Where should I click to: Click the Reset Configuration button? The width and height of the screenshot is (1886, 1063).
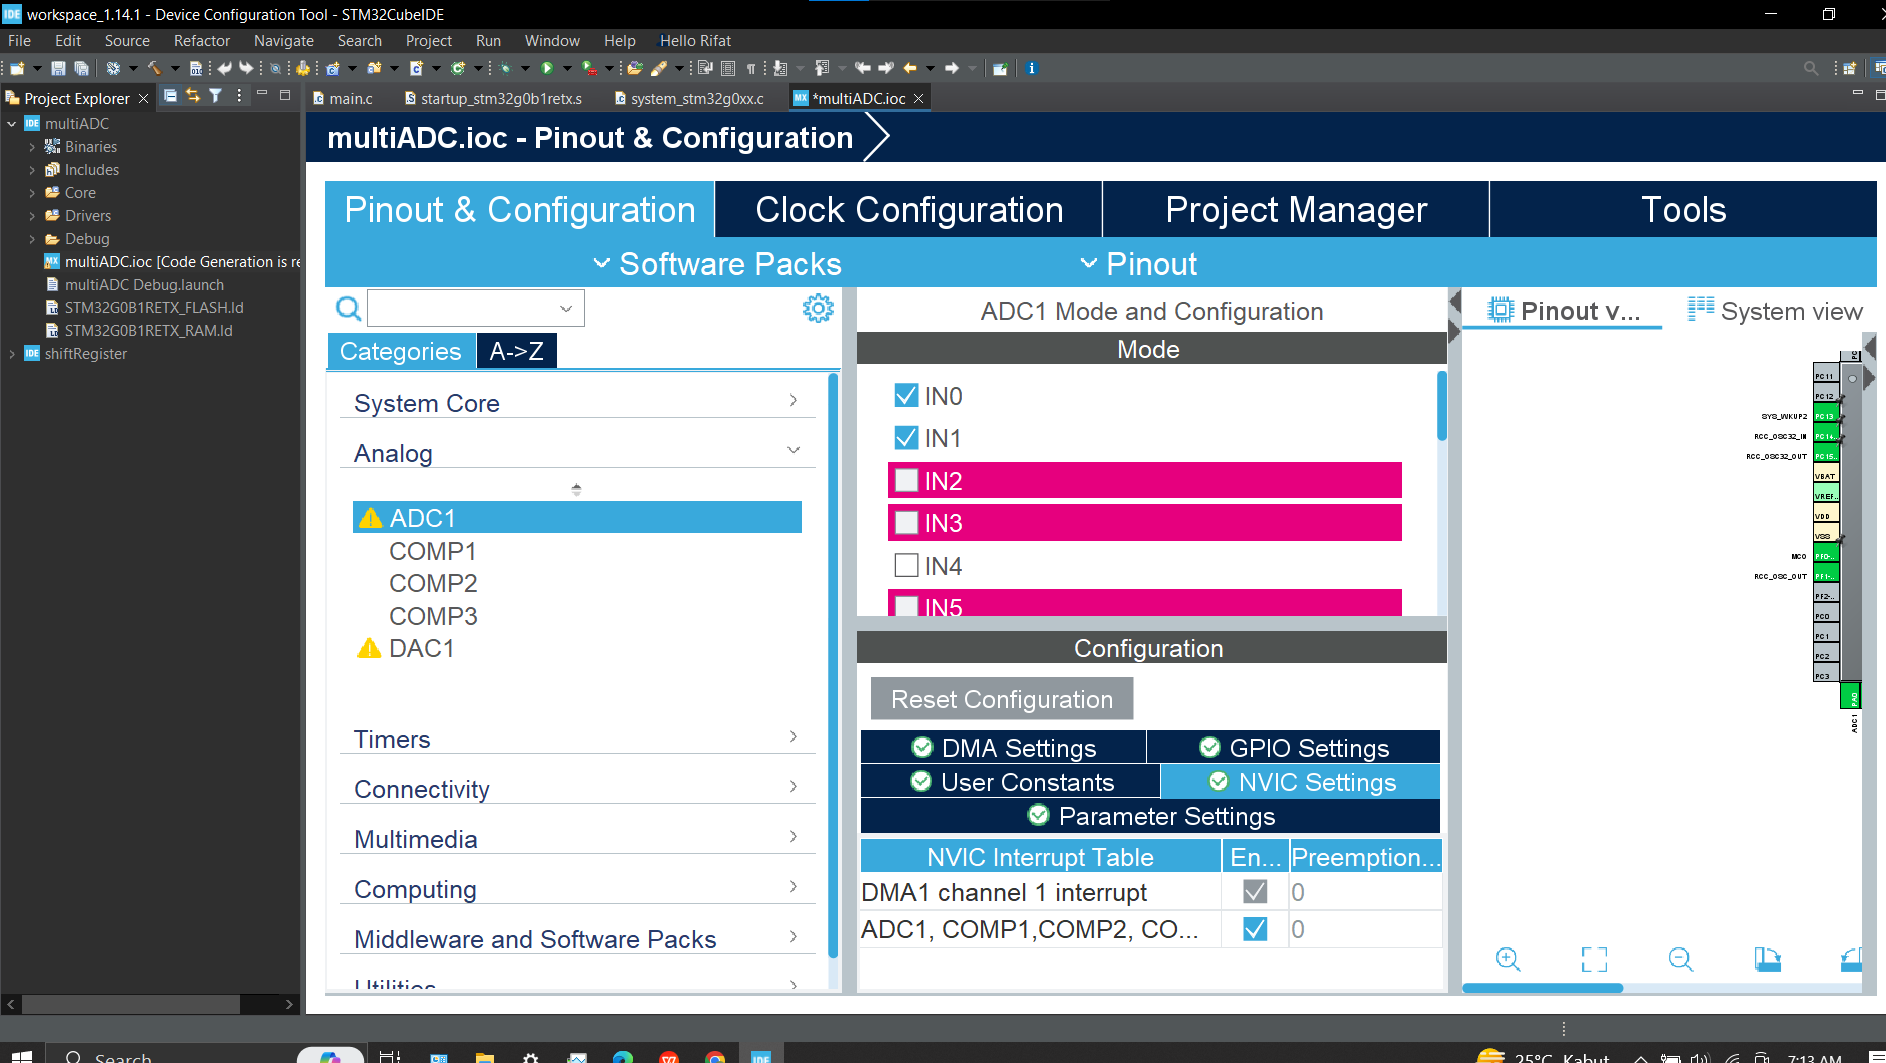click(1001, 698)
